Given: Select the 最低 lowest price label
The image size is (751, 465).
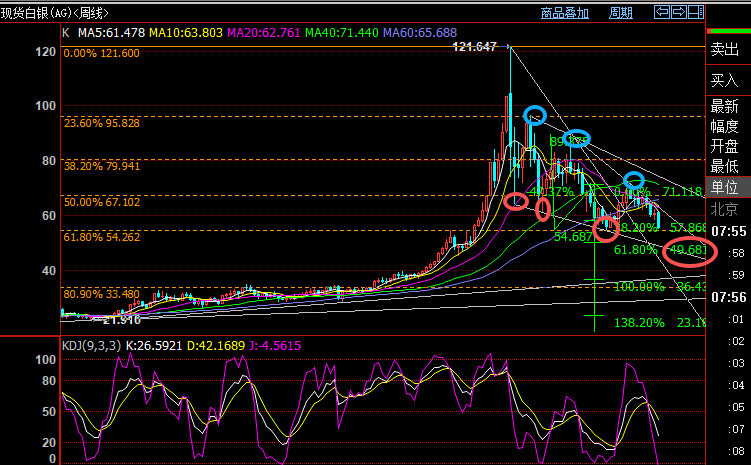Looking at the screenshot, I should [x=724, y=166].
